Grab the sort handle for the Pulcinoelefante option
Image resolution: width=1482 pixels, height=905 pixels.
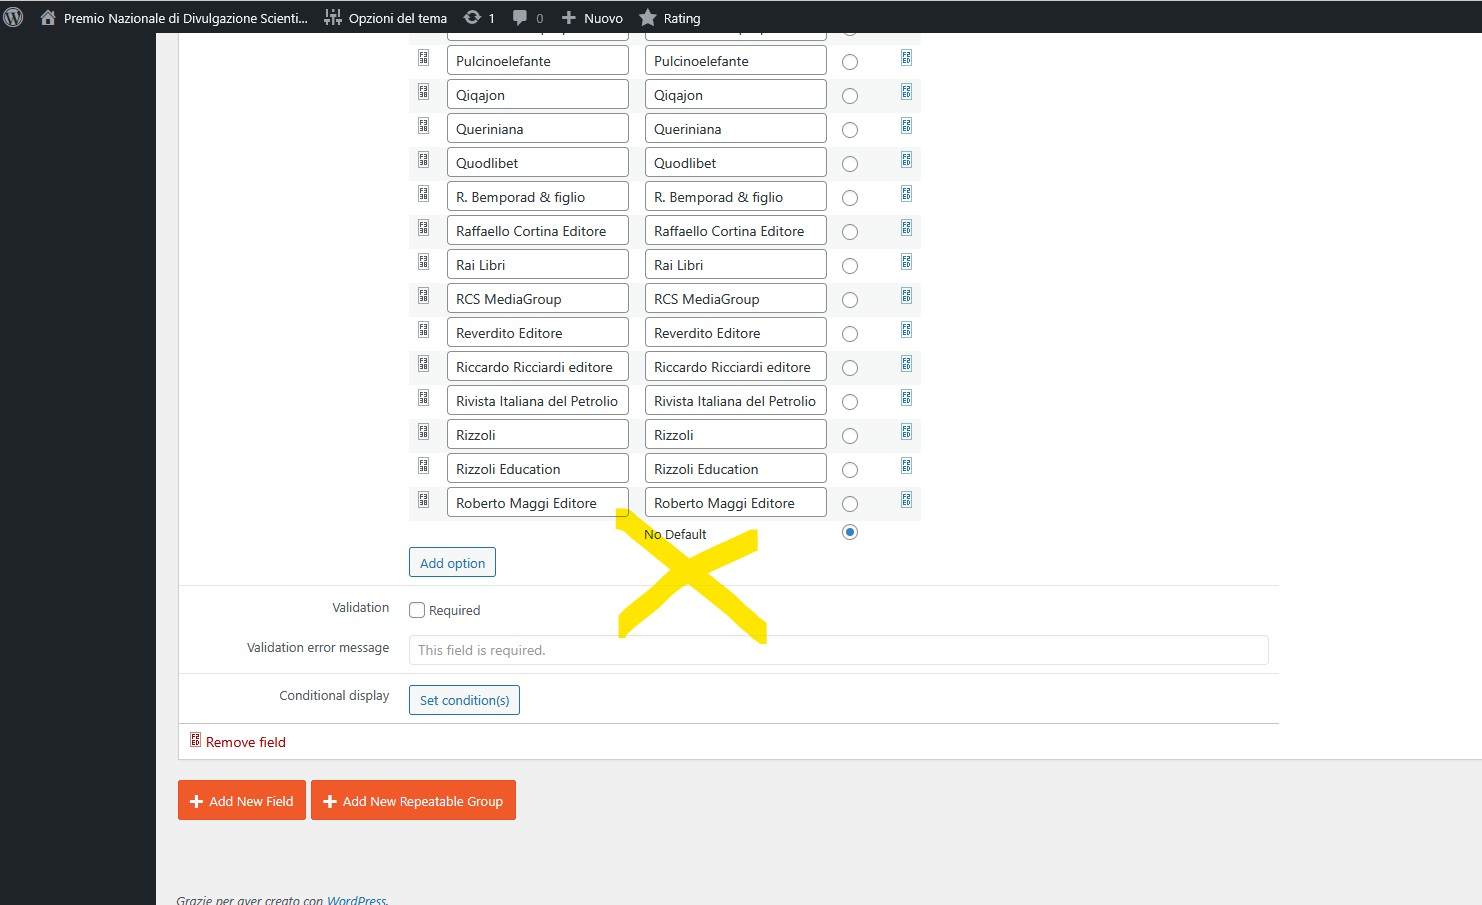coord(424,58)
